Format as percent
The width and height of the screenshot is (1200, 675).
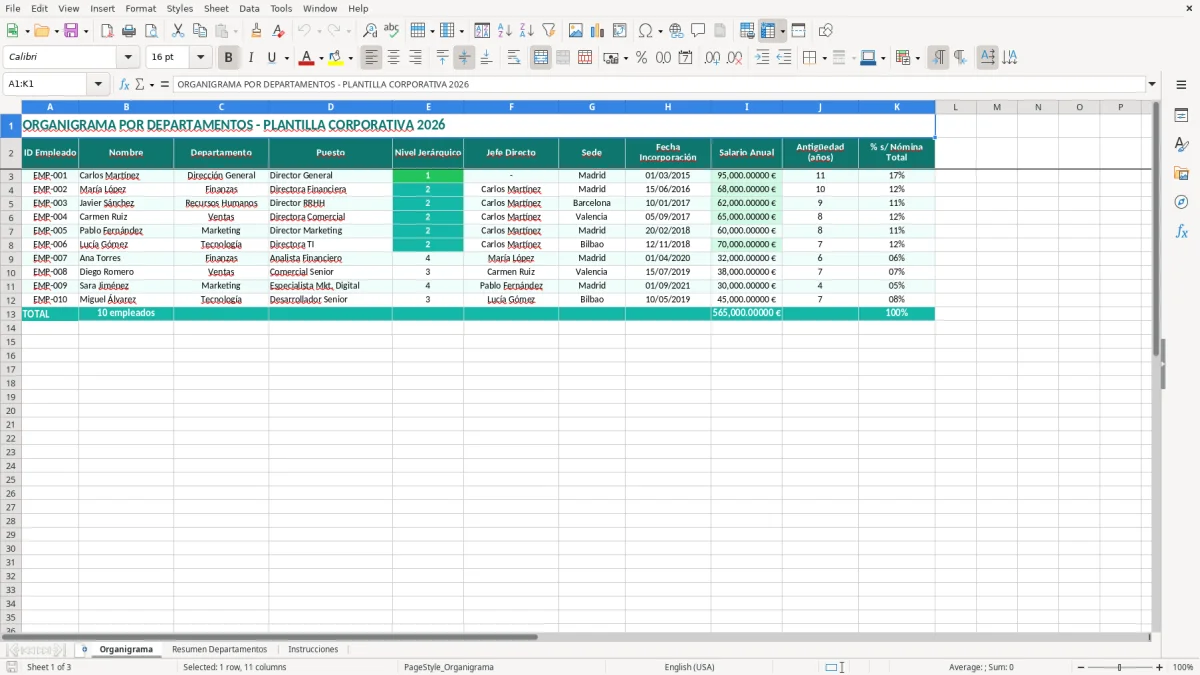pos(641,58)
